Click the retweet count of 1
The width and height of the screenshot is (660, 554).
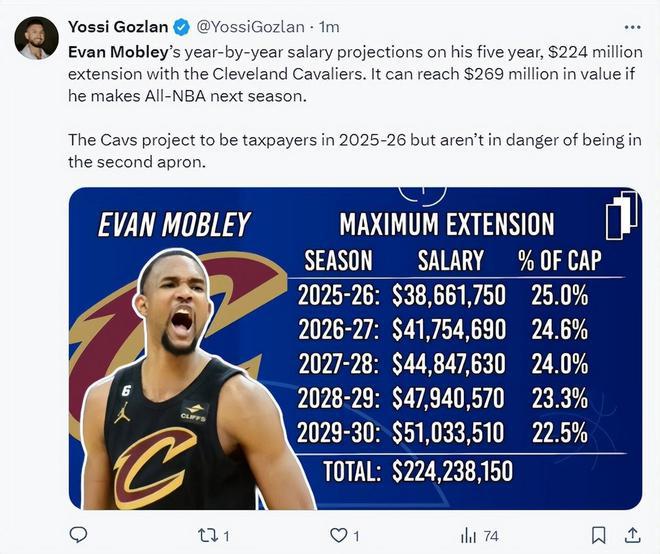point(226,536)
